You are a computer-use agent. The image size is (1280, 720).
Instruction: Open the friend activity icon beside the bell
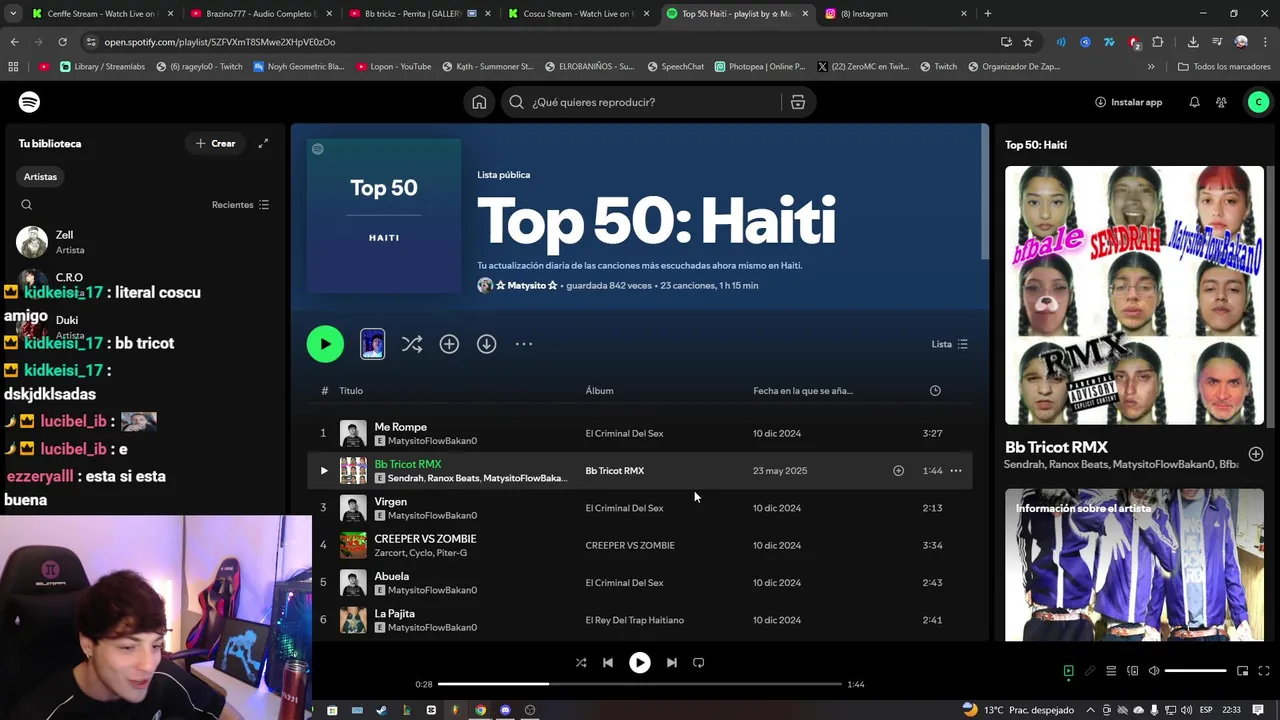[x=1221, y=102]
